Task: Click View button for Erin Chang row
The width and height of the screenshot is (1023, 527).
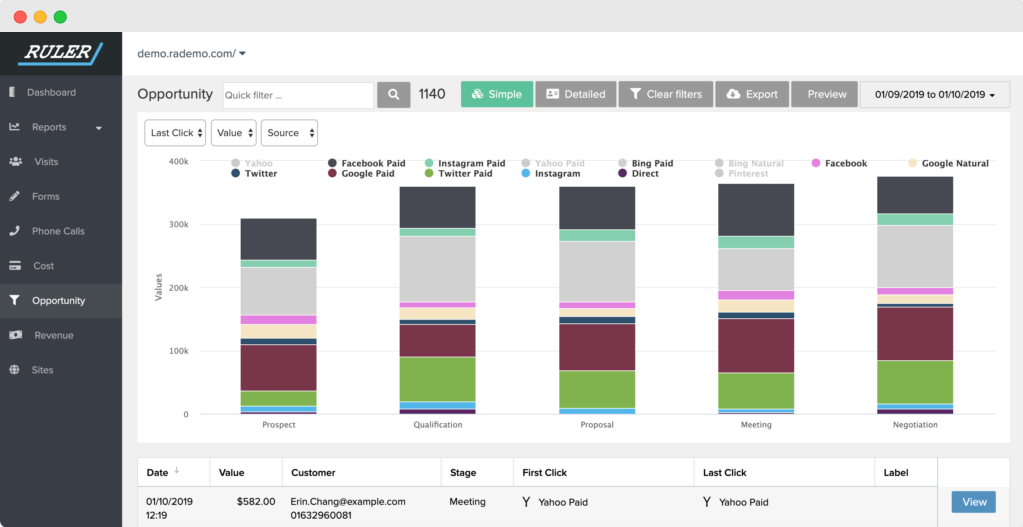Action: point(973,502)
